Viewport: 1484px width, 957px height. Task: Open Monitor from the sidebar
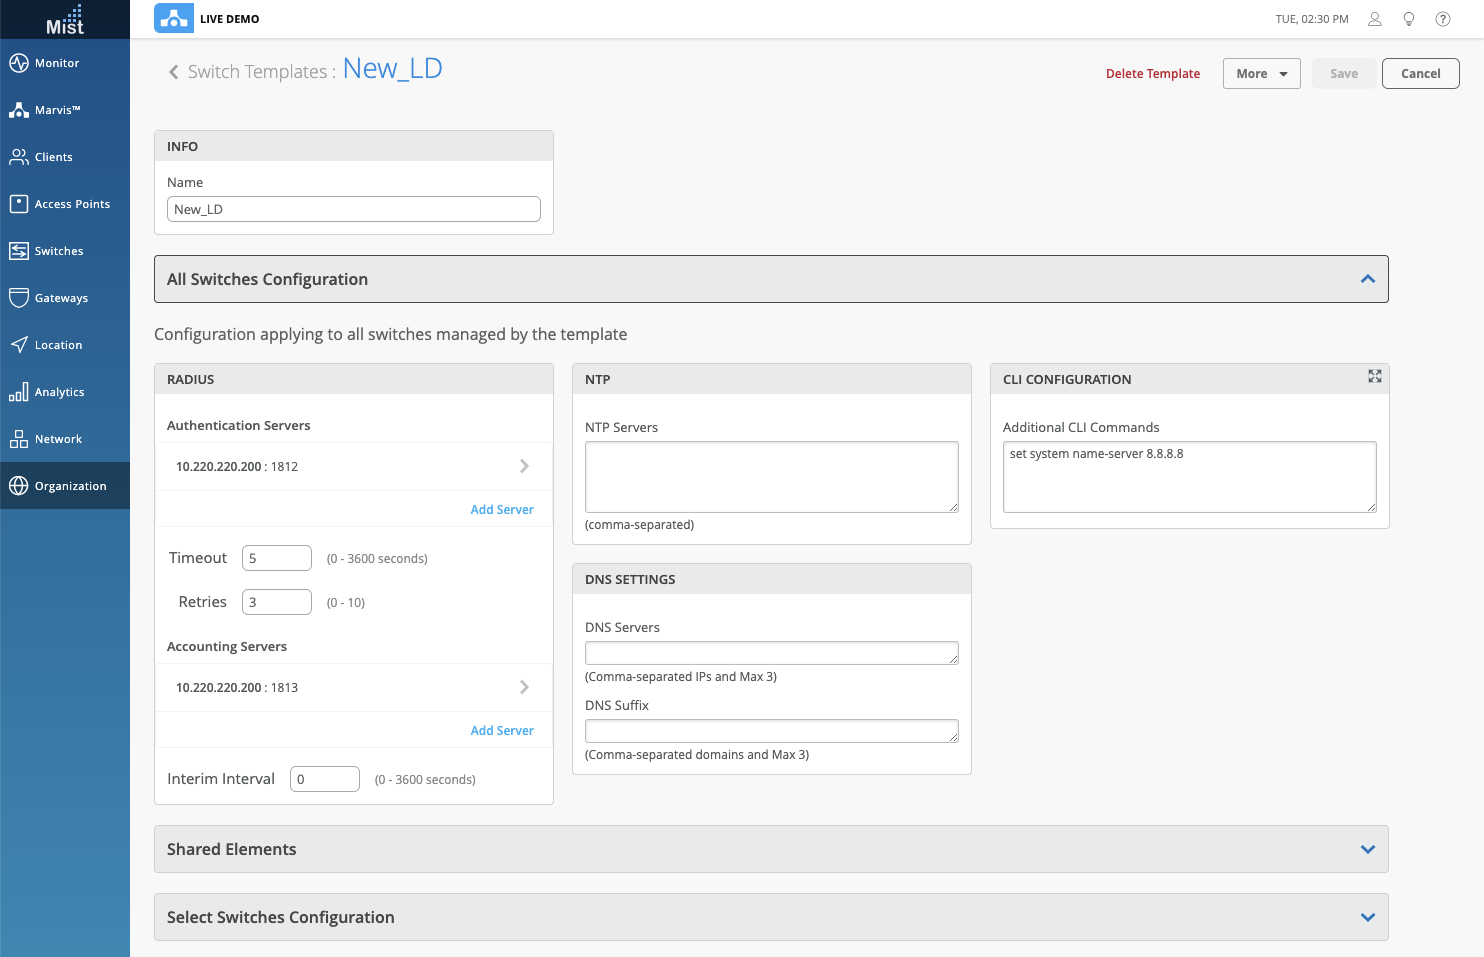point(57,63)
